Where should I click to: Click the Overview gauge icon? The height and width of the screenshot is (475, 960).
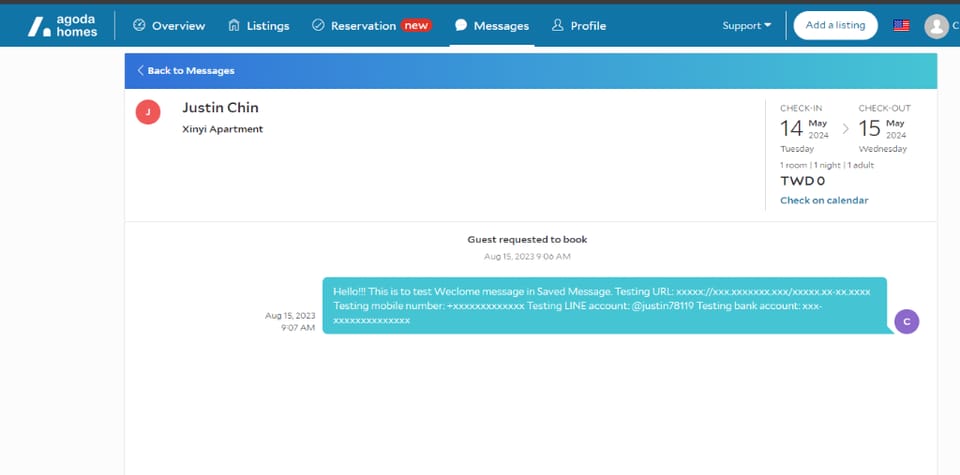tap(139, 25)
